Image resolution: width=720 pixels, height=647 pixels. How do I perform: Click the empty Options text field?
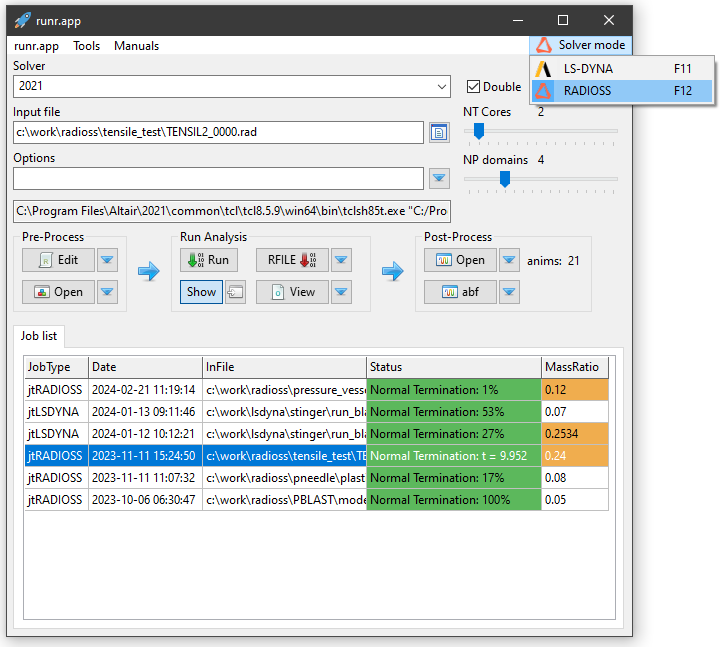218,178
